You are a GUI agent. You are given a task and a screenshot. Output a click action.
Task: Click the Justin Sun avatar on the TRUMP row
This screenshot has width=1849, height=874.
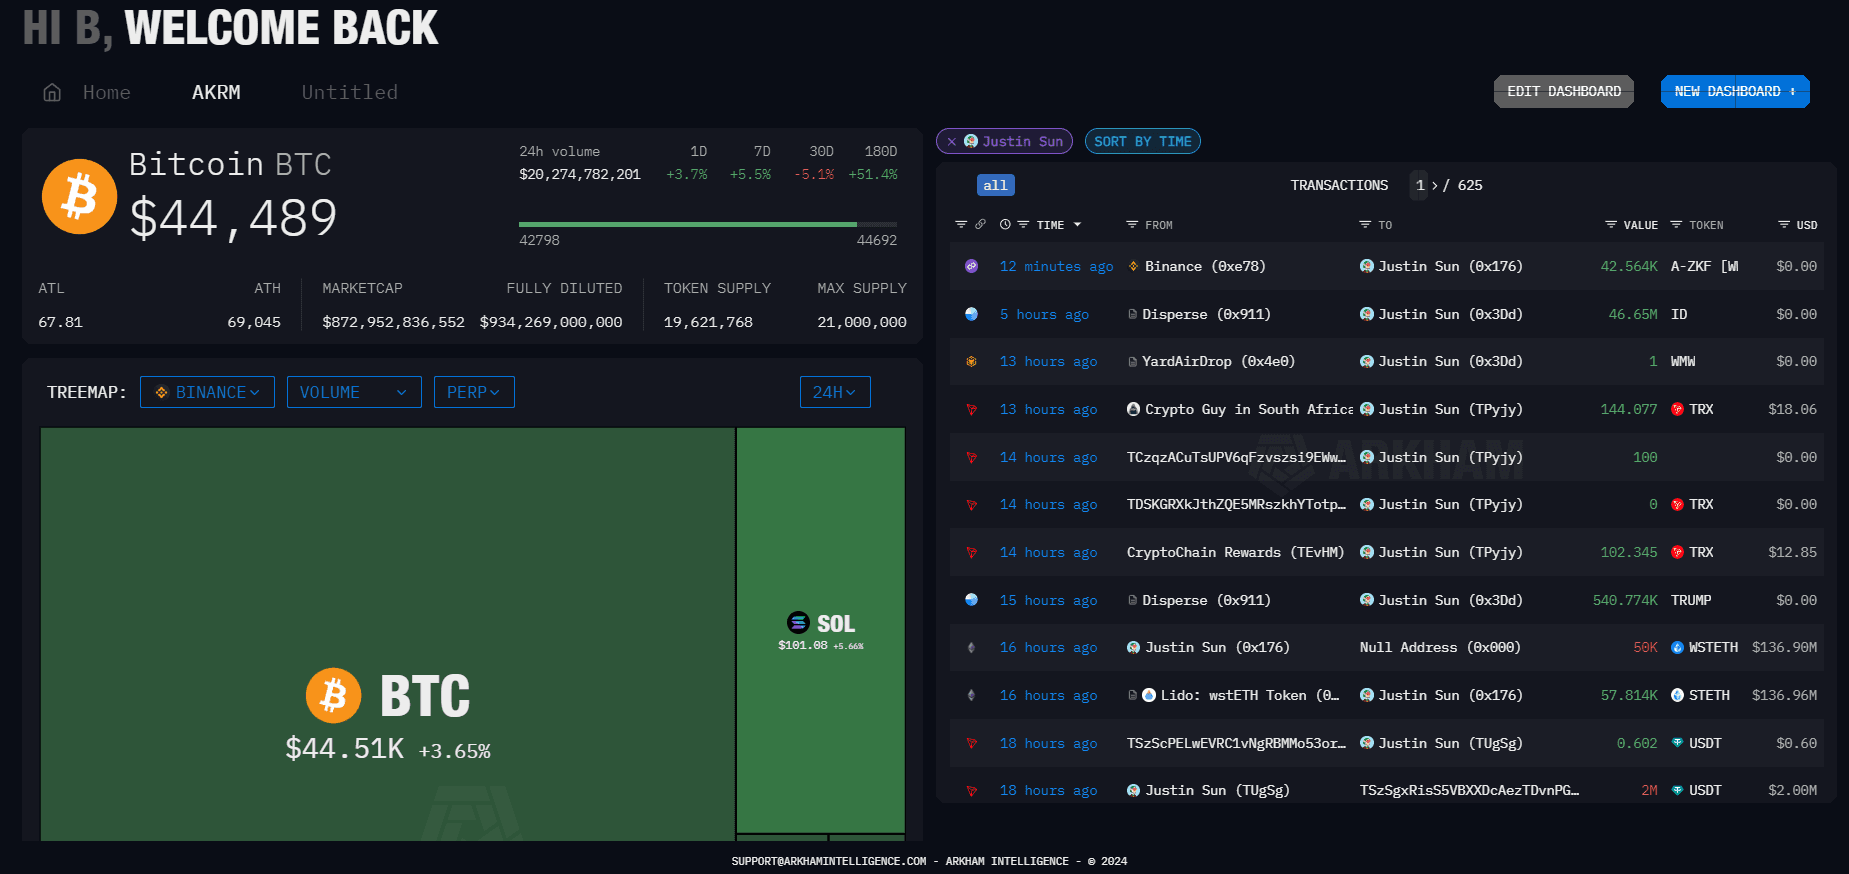(1366, 600)
